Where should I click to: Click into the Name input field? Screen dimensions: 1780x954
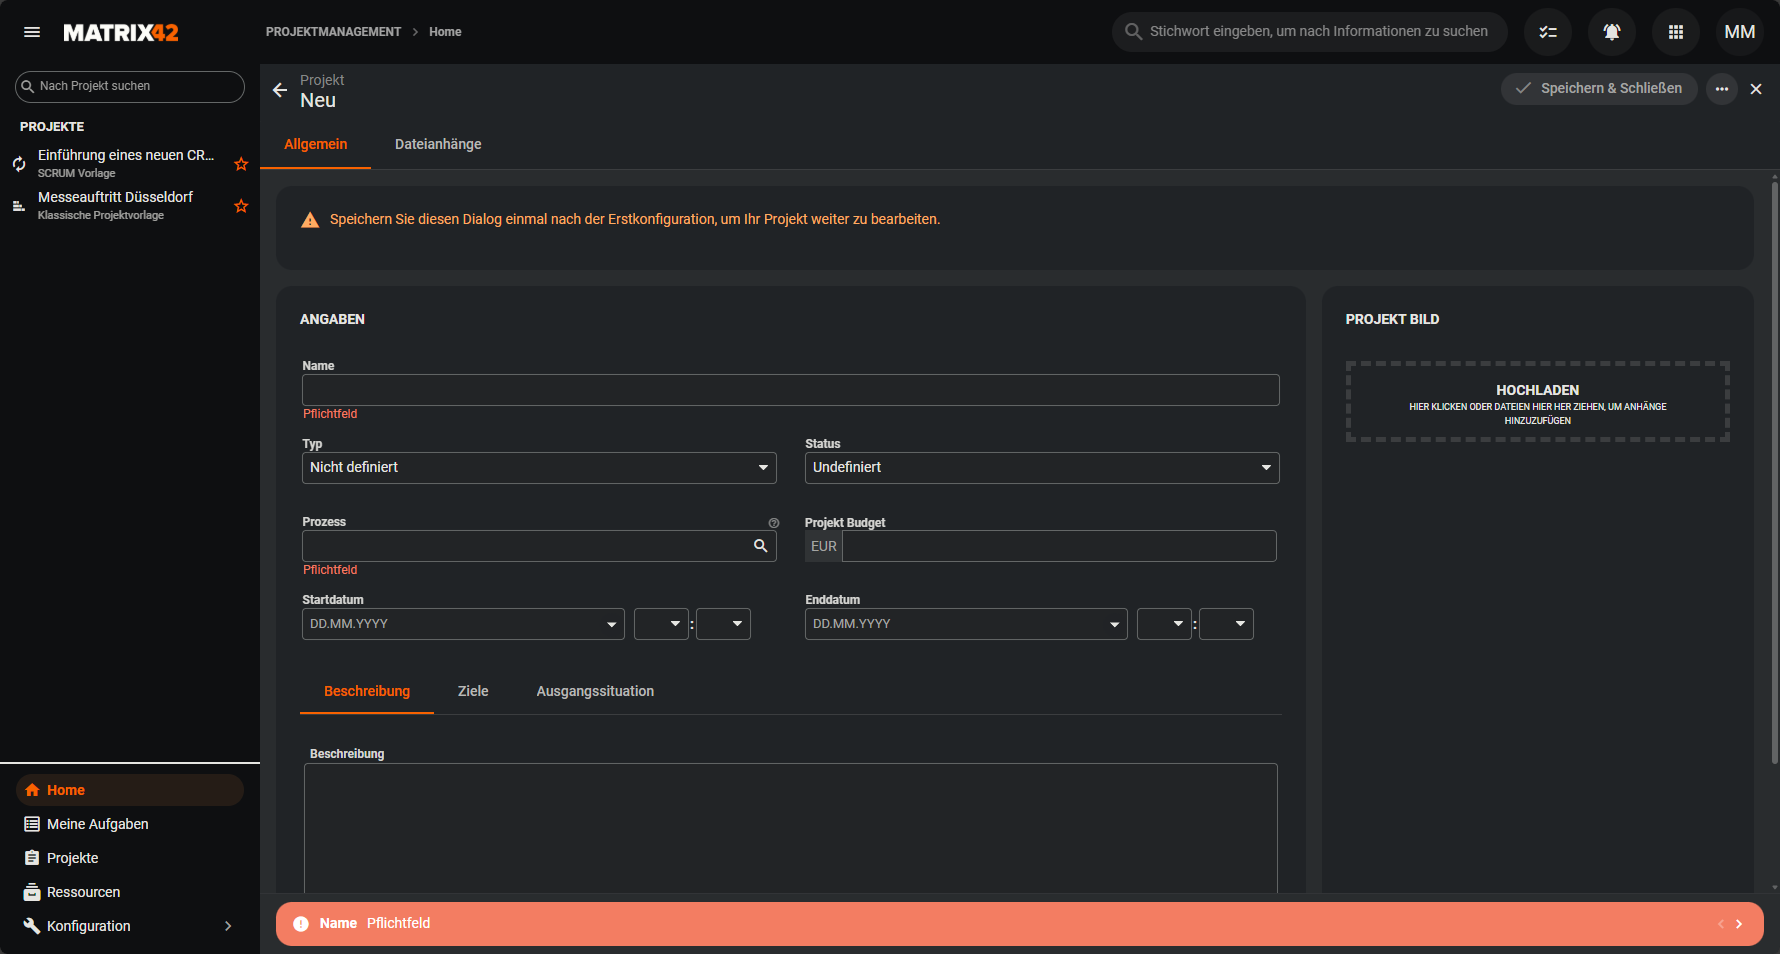click(x=790, y=390)
